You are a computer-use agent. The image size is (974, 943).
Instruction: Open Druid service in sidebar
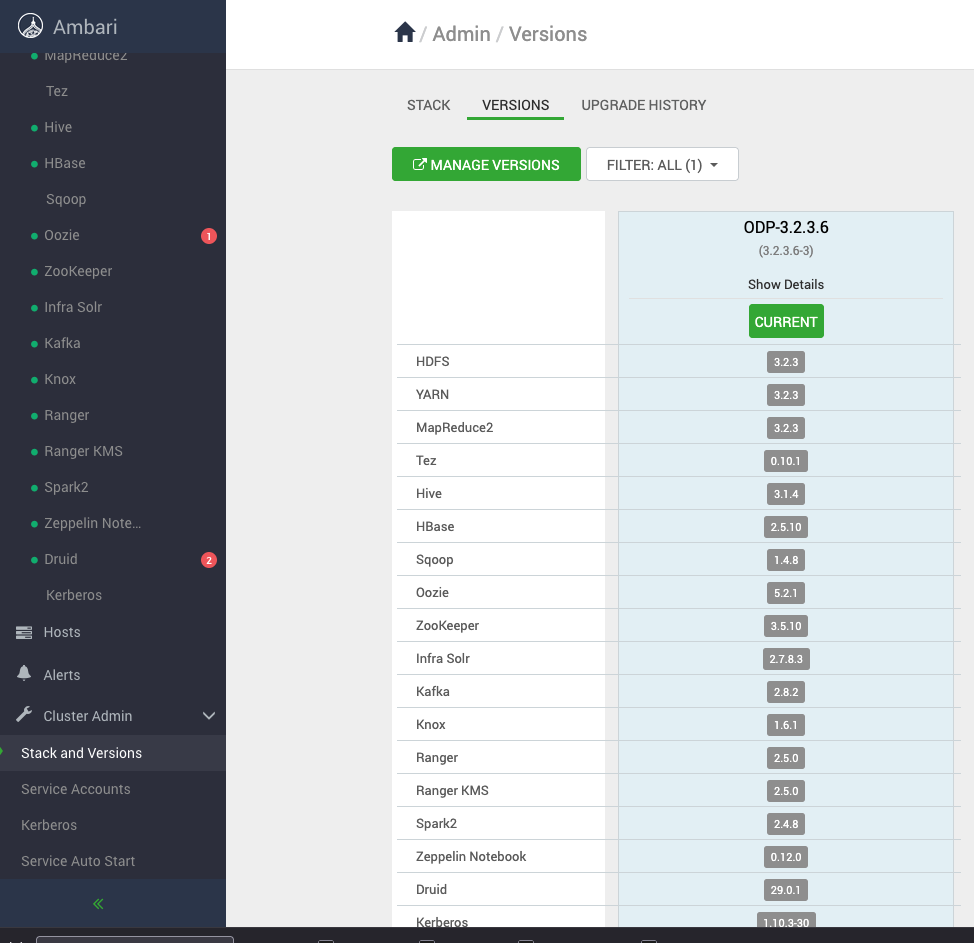[60, 560]
